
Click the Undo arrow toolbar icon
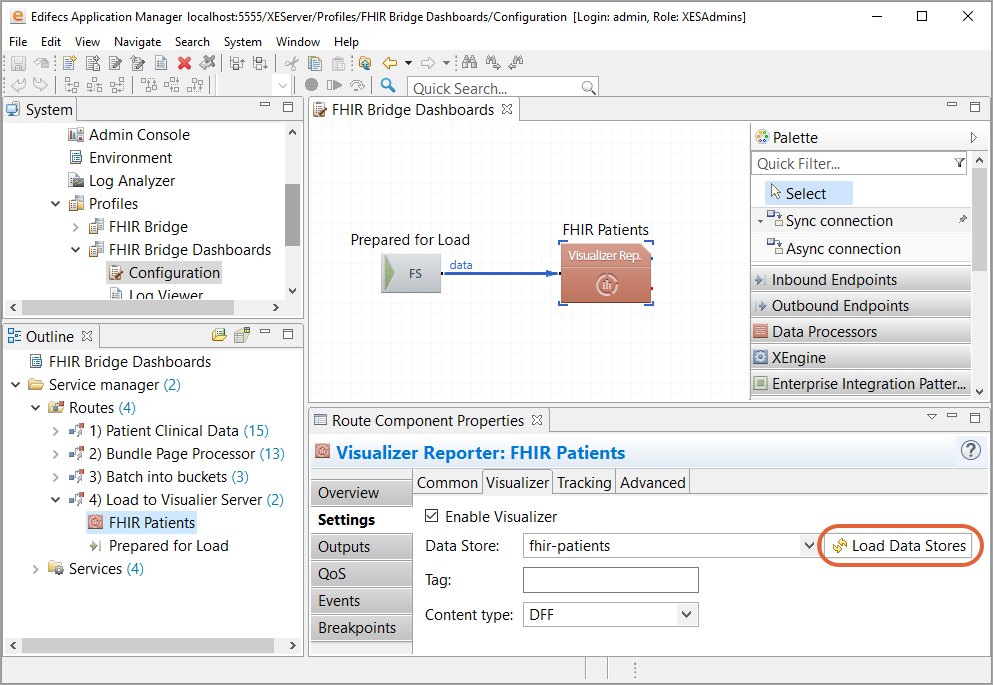tap(18, 85)
